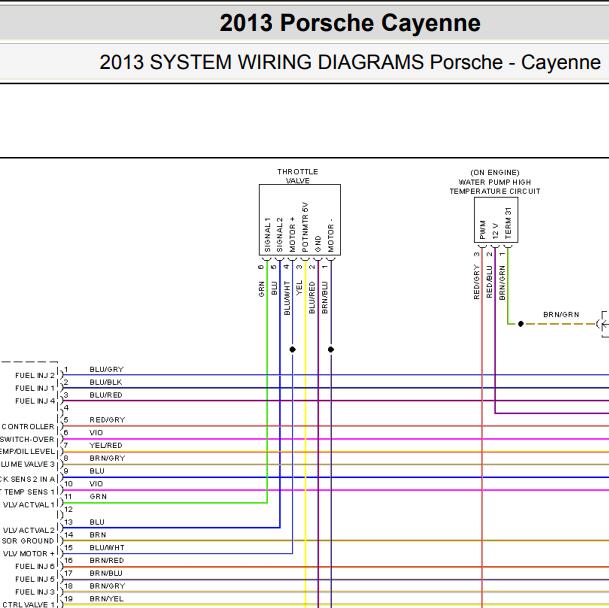Click "GRN" wire label at pin 11
The image size is (609, 608).
98,497
